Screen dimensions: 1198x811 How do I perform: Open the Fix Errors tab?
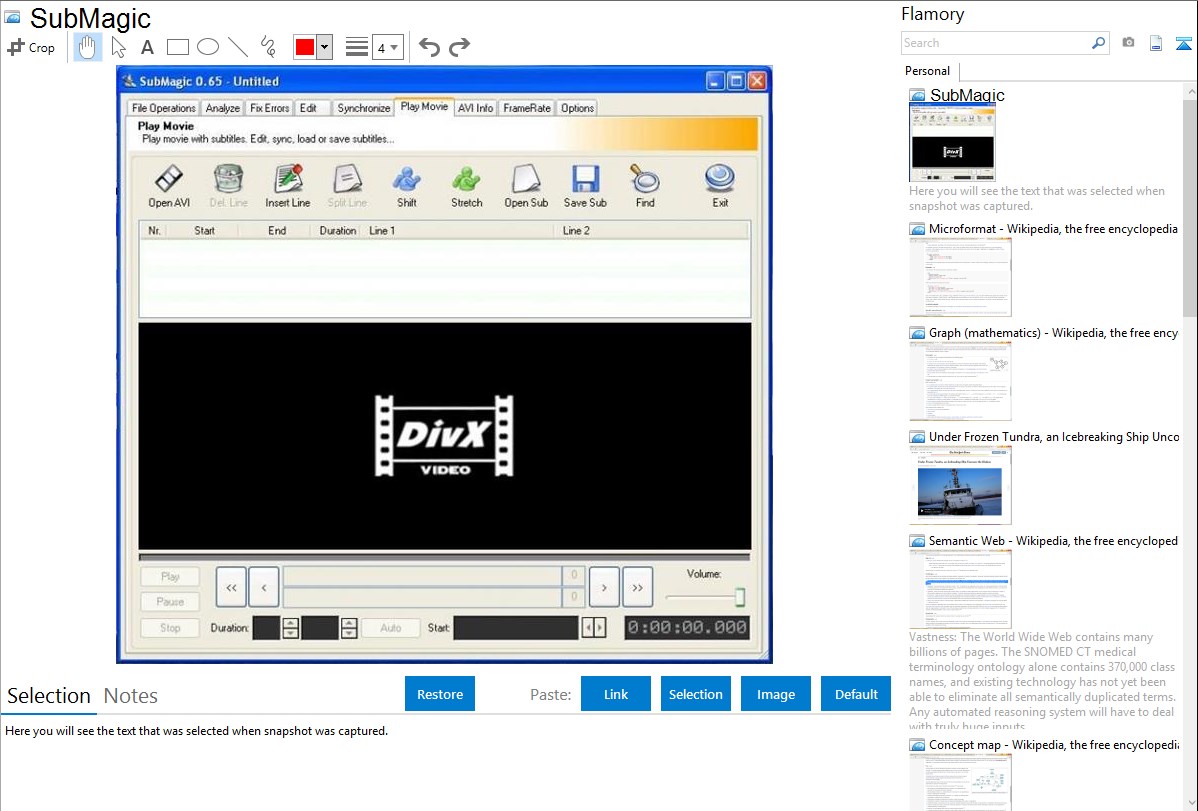coord(270,109)
